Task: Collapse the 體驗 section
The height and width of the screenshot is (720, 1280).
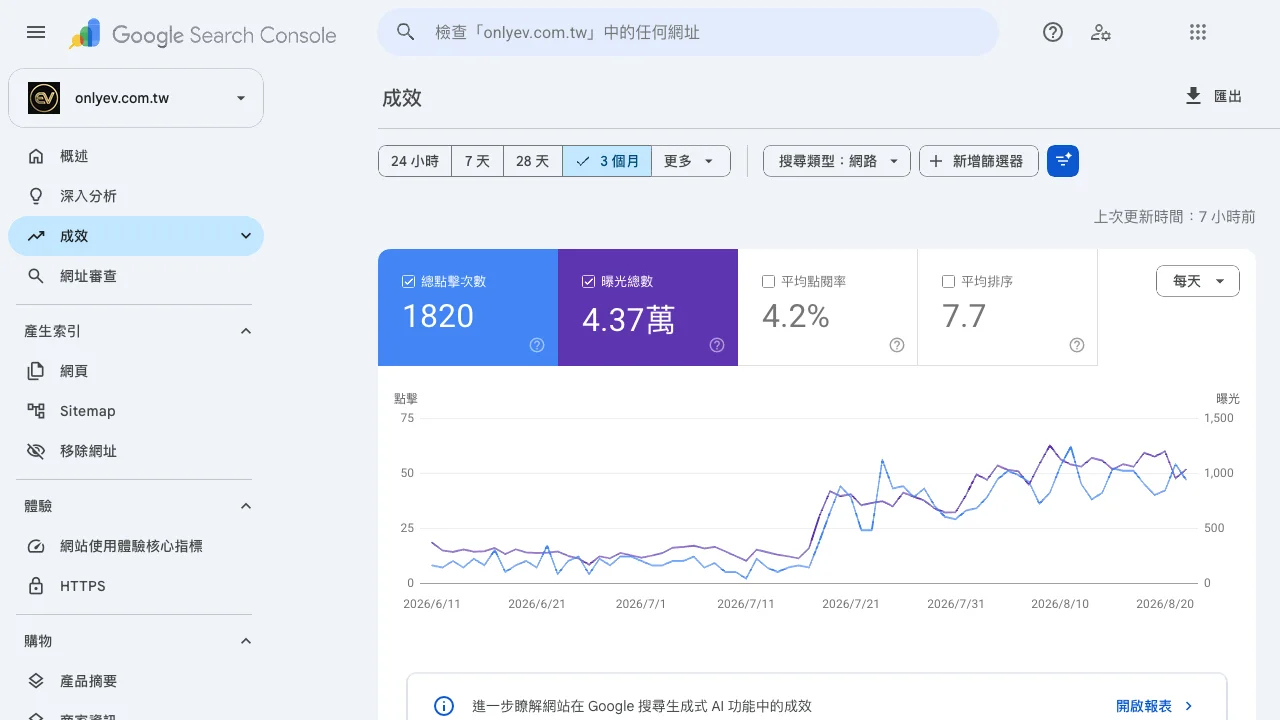Action: pyautogui.click(x=246, y=506)
